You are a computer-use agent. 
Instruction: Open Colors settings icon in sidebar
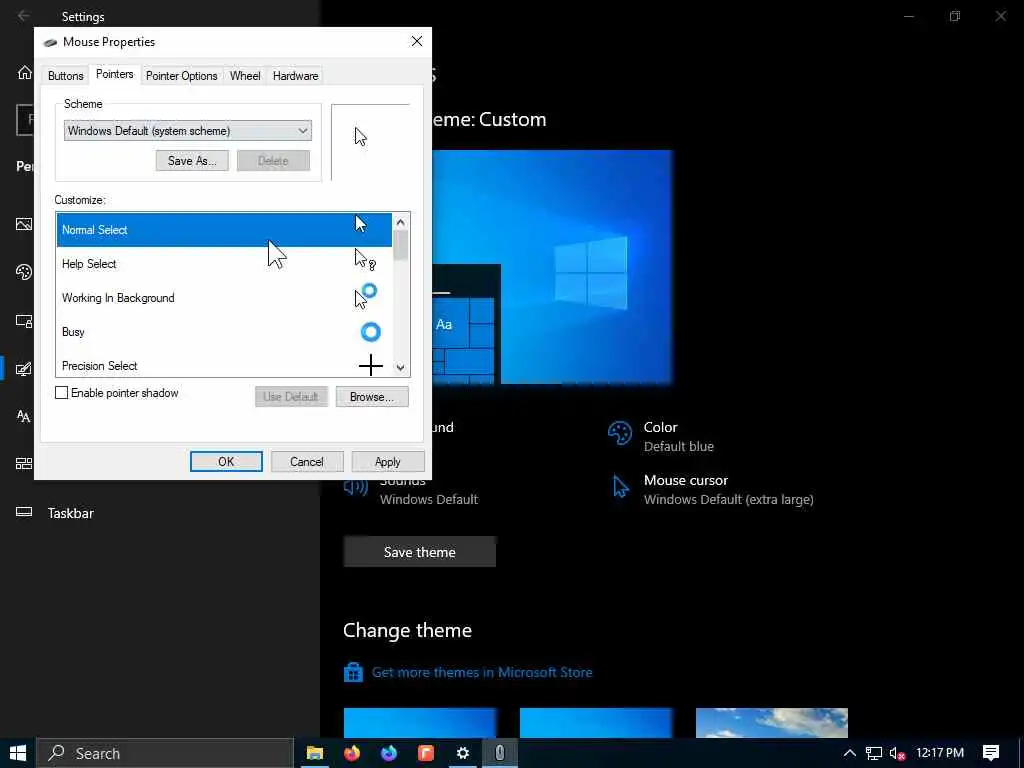click(24, 272)
